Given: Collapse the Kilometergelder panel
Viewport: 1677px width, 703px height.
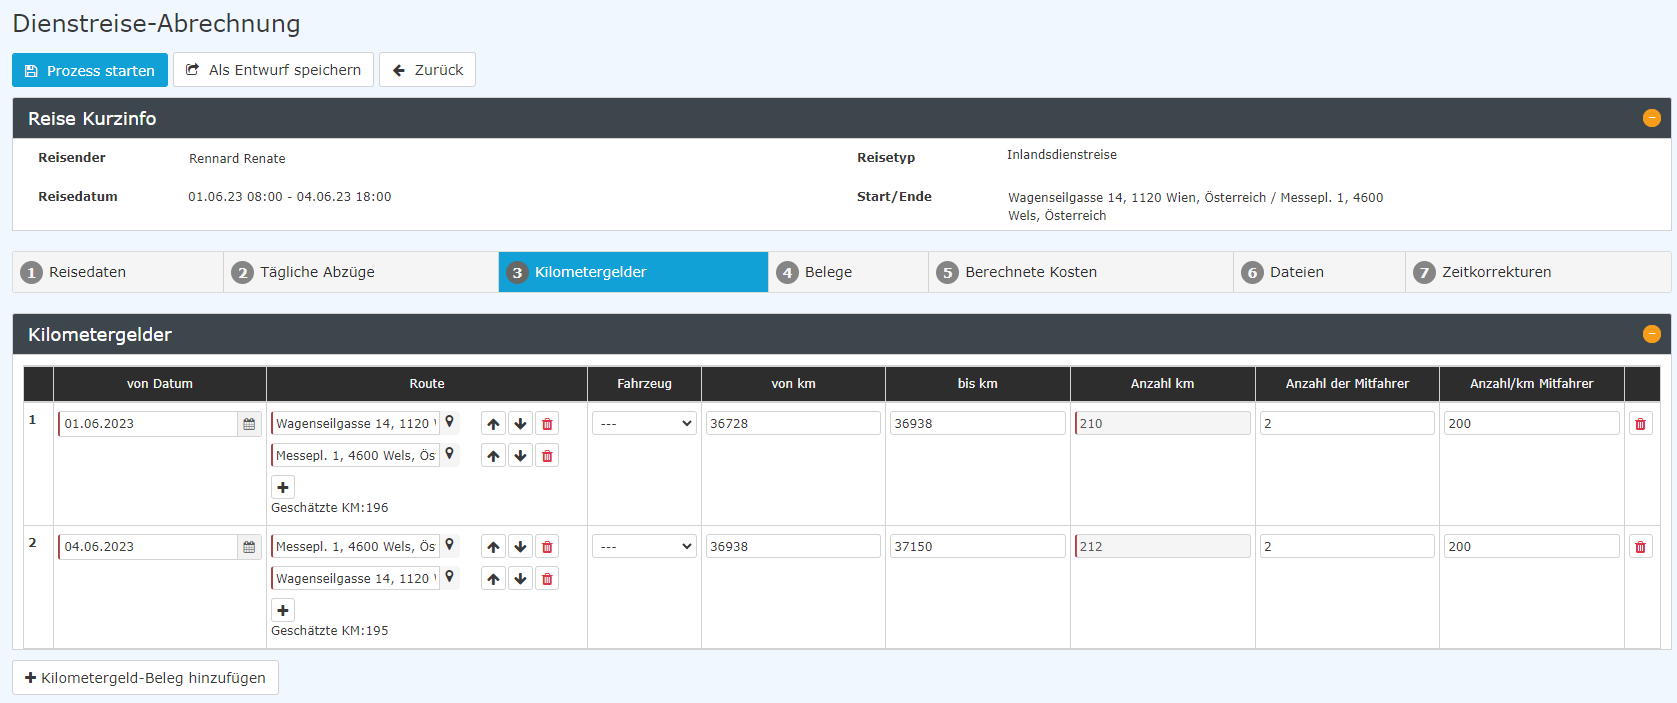Looking at the screenshot, I should coord(1652,334).
